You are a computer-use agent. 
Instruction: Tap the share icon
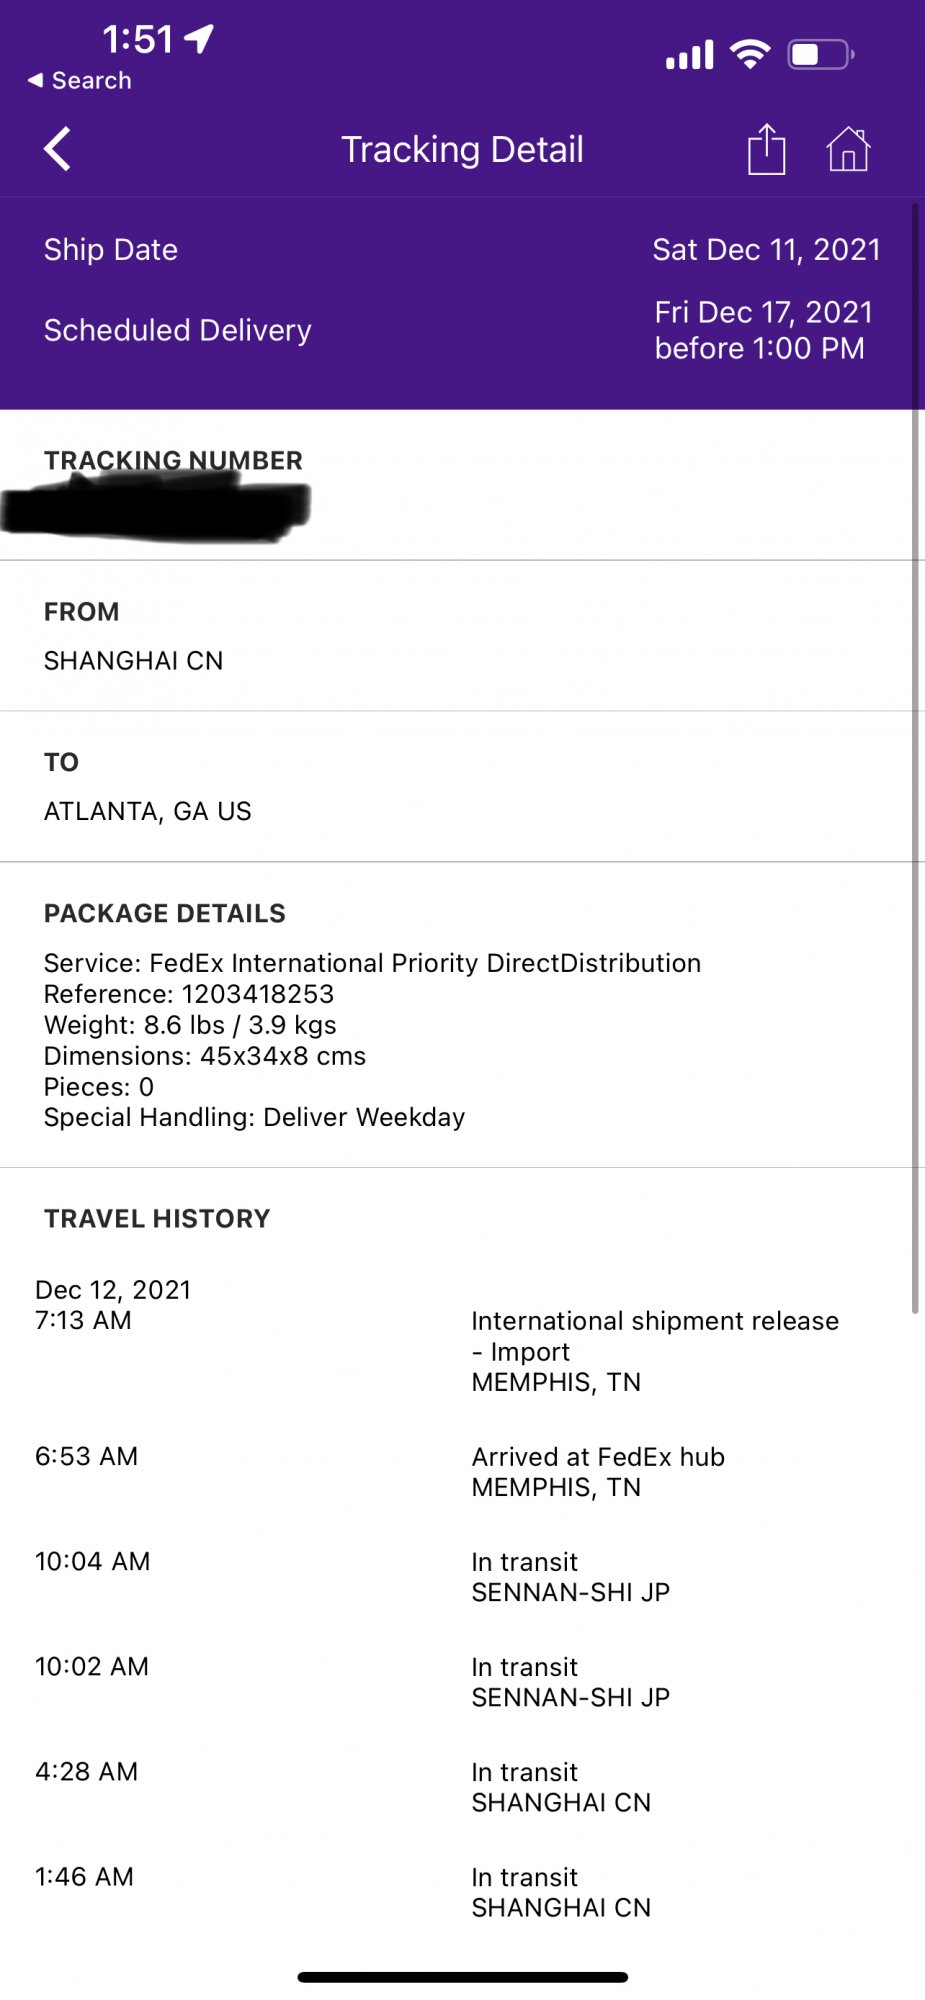(766, 150)
